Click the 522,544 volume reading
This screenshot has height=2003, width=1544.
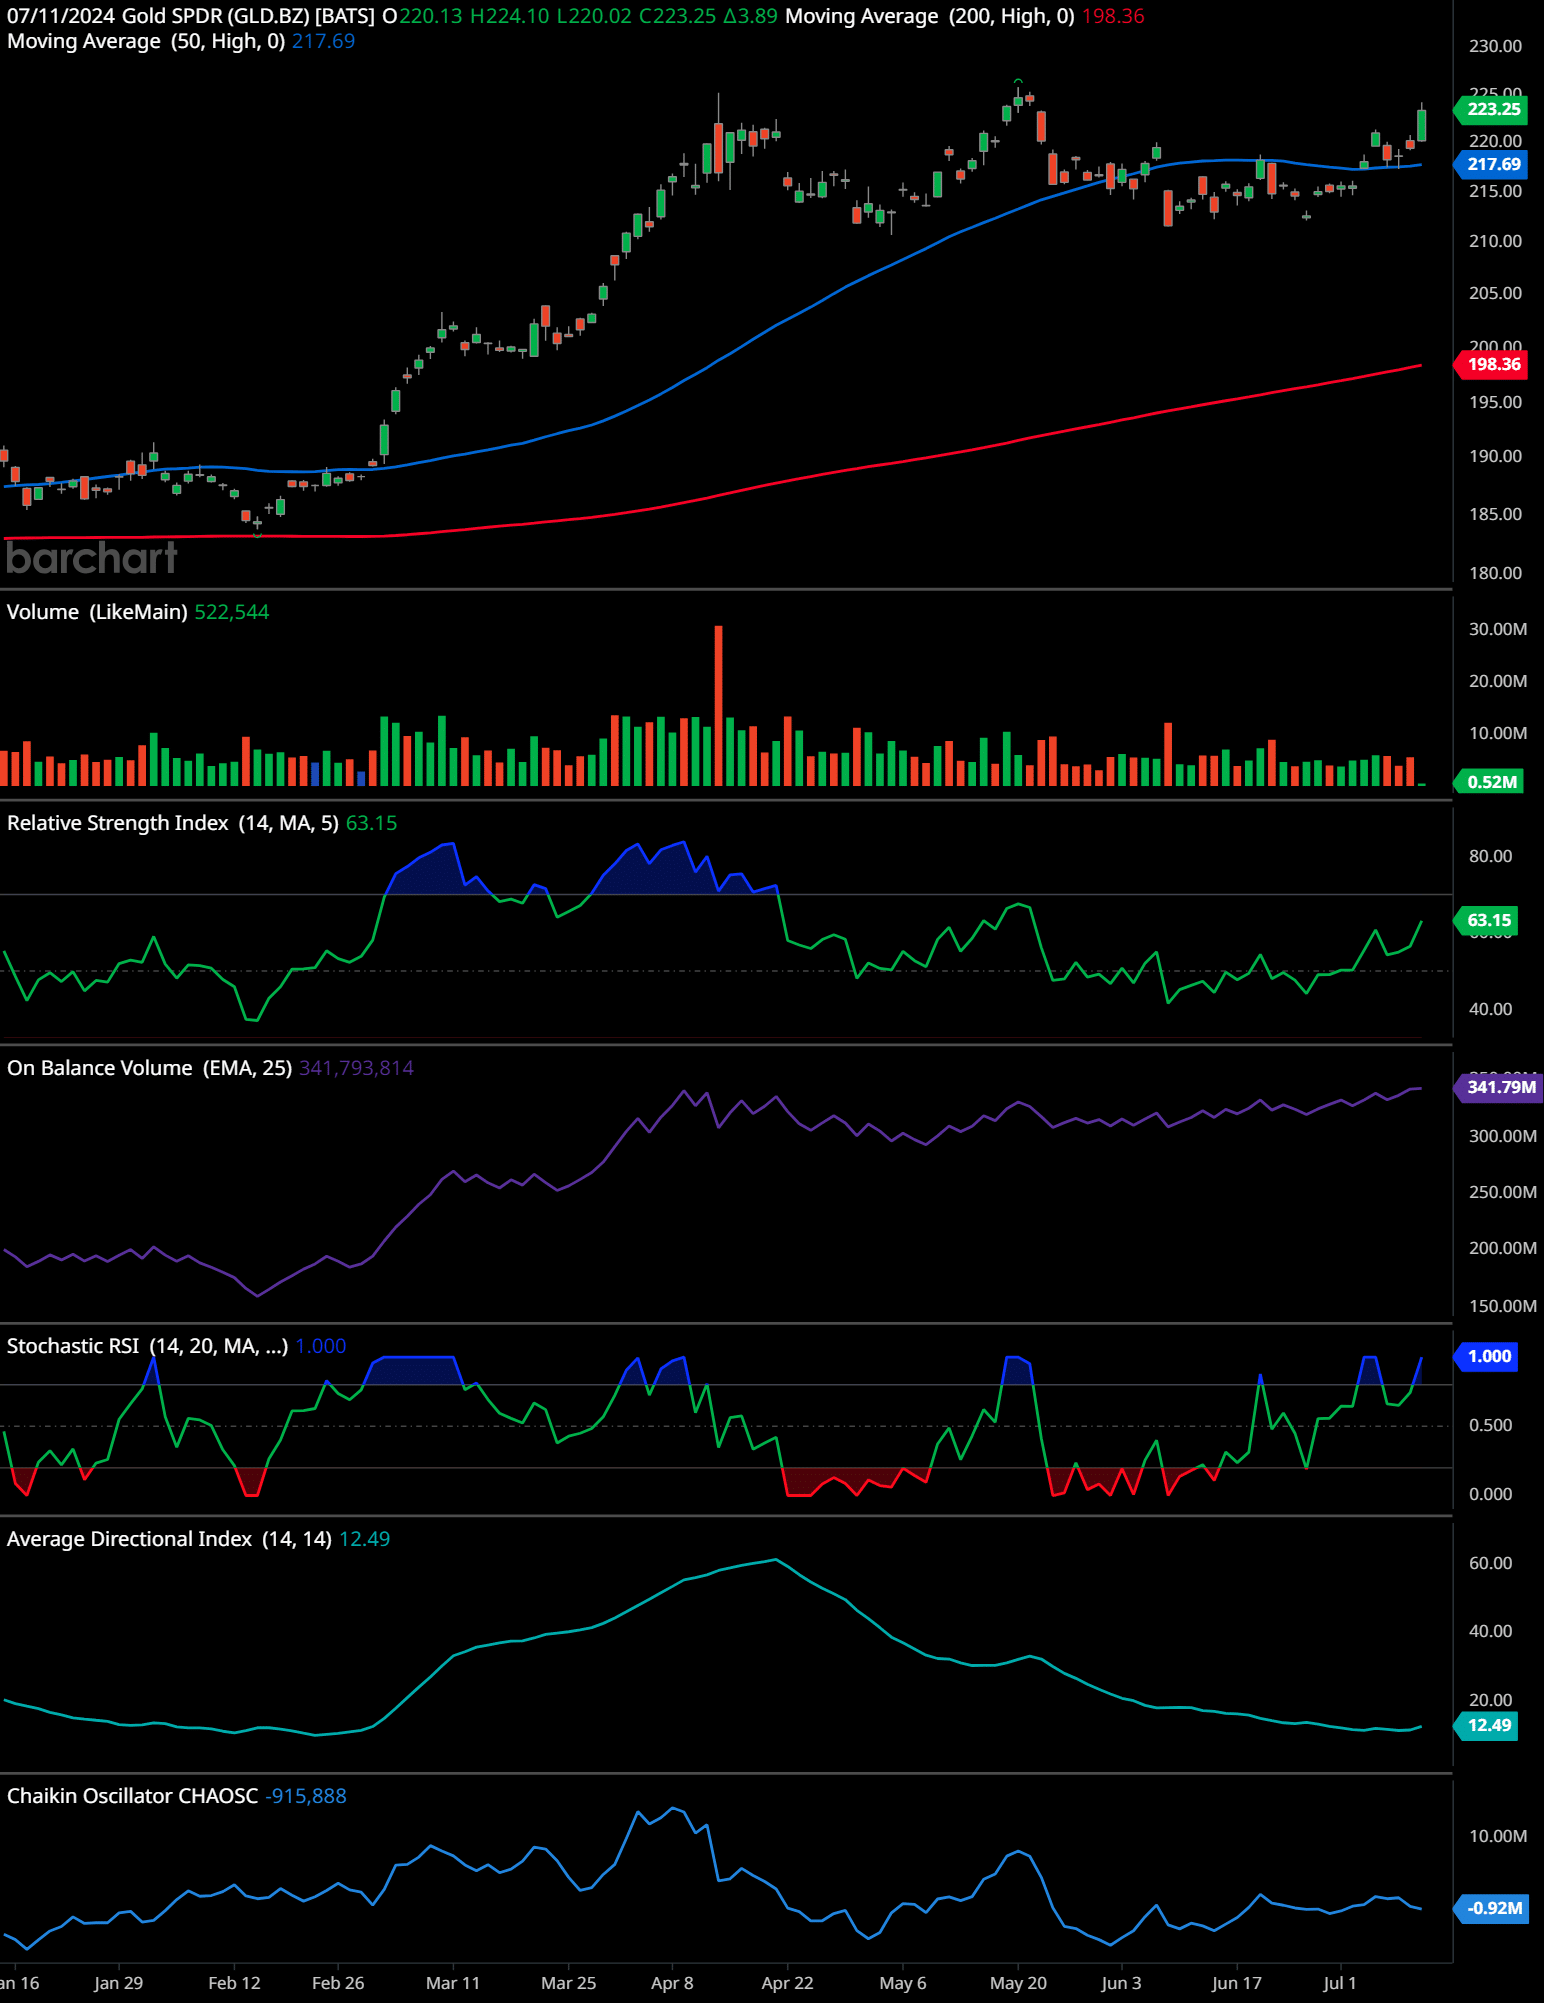point(232,612)
